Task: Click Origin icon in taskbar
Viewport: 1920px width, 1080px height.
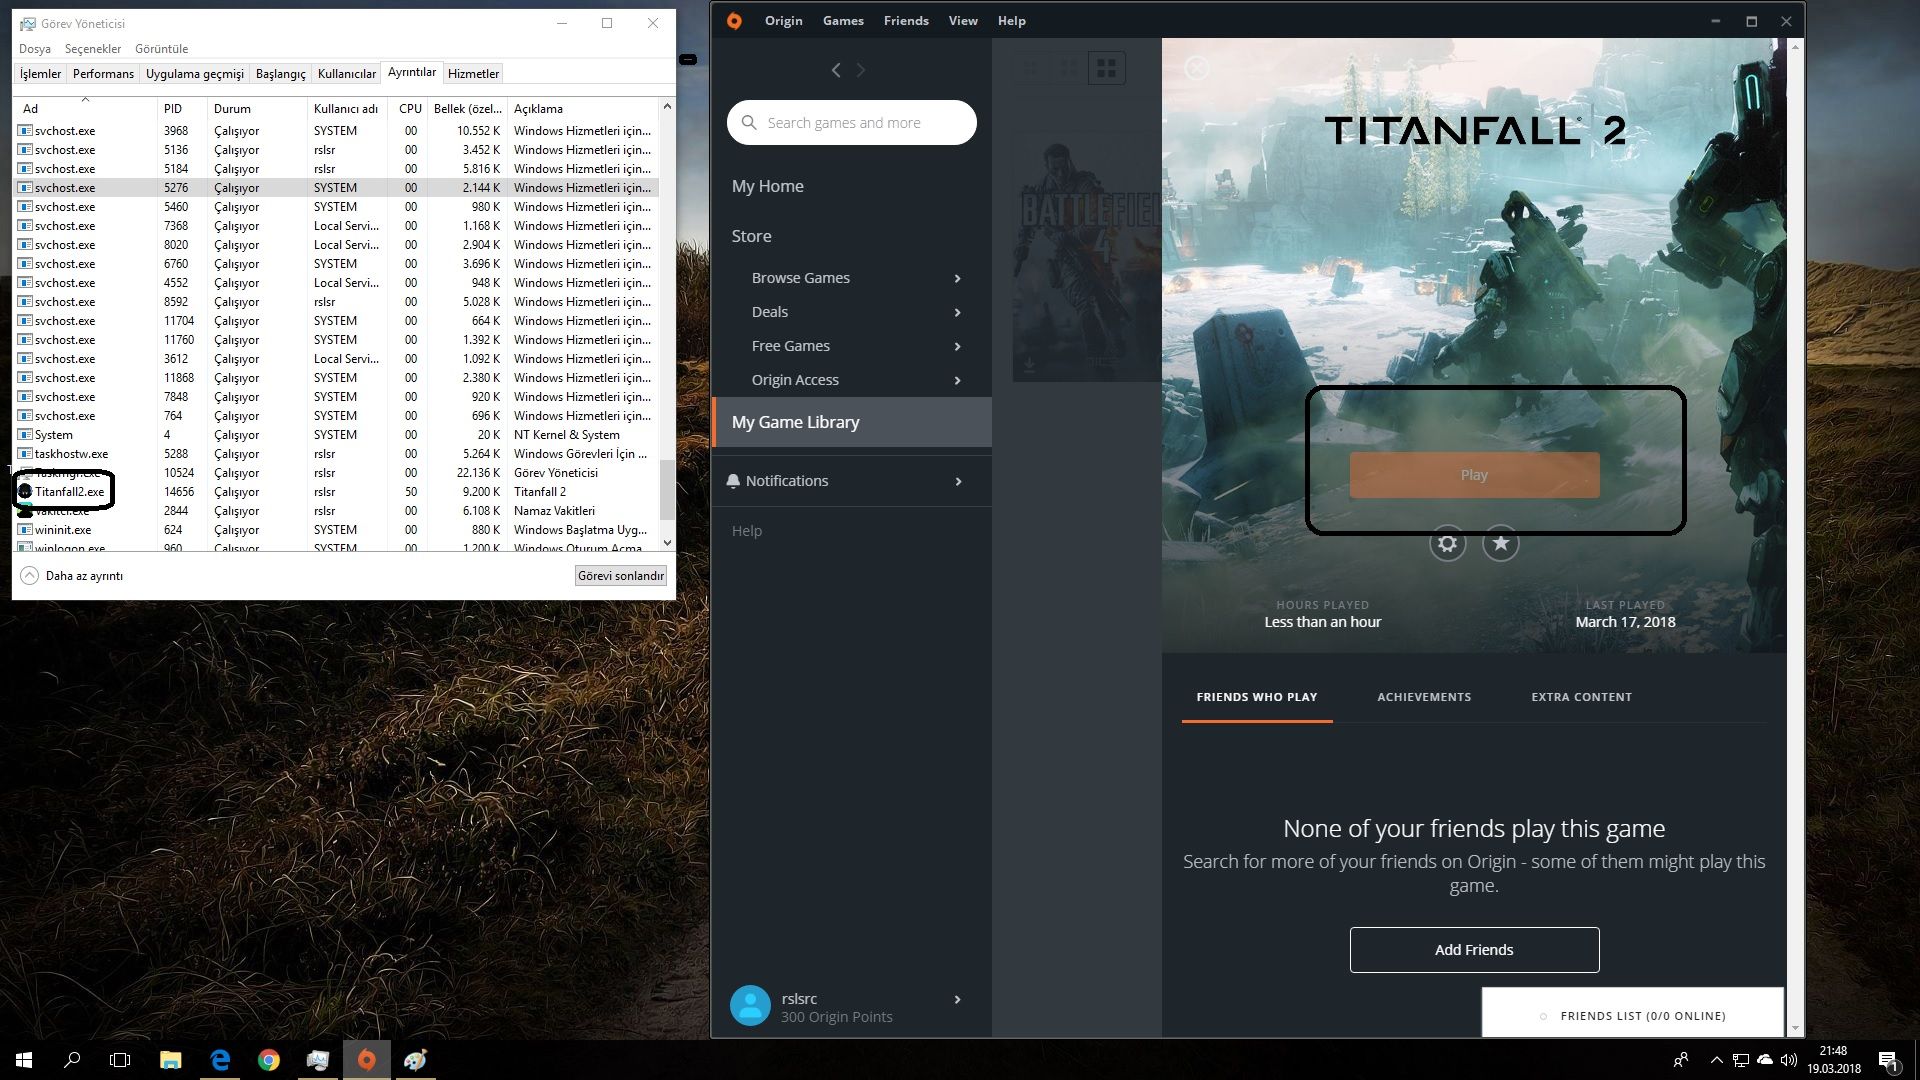Action: [366, 1060]
